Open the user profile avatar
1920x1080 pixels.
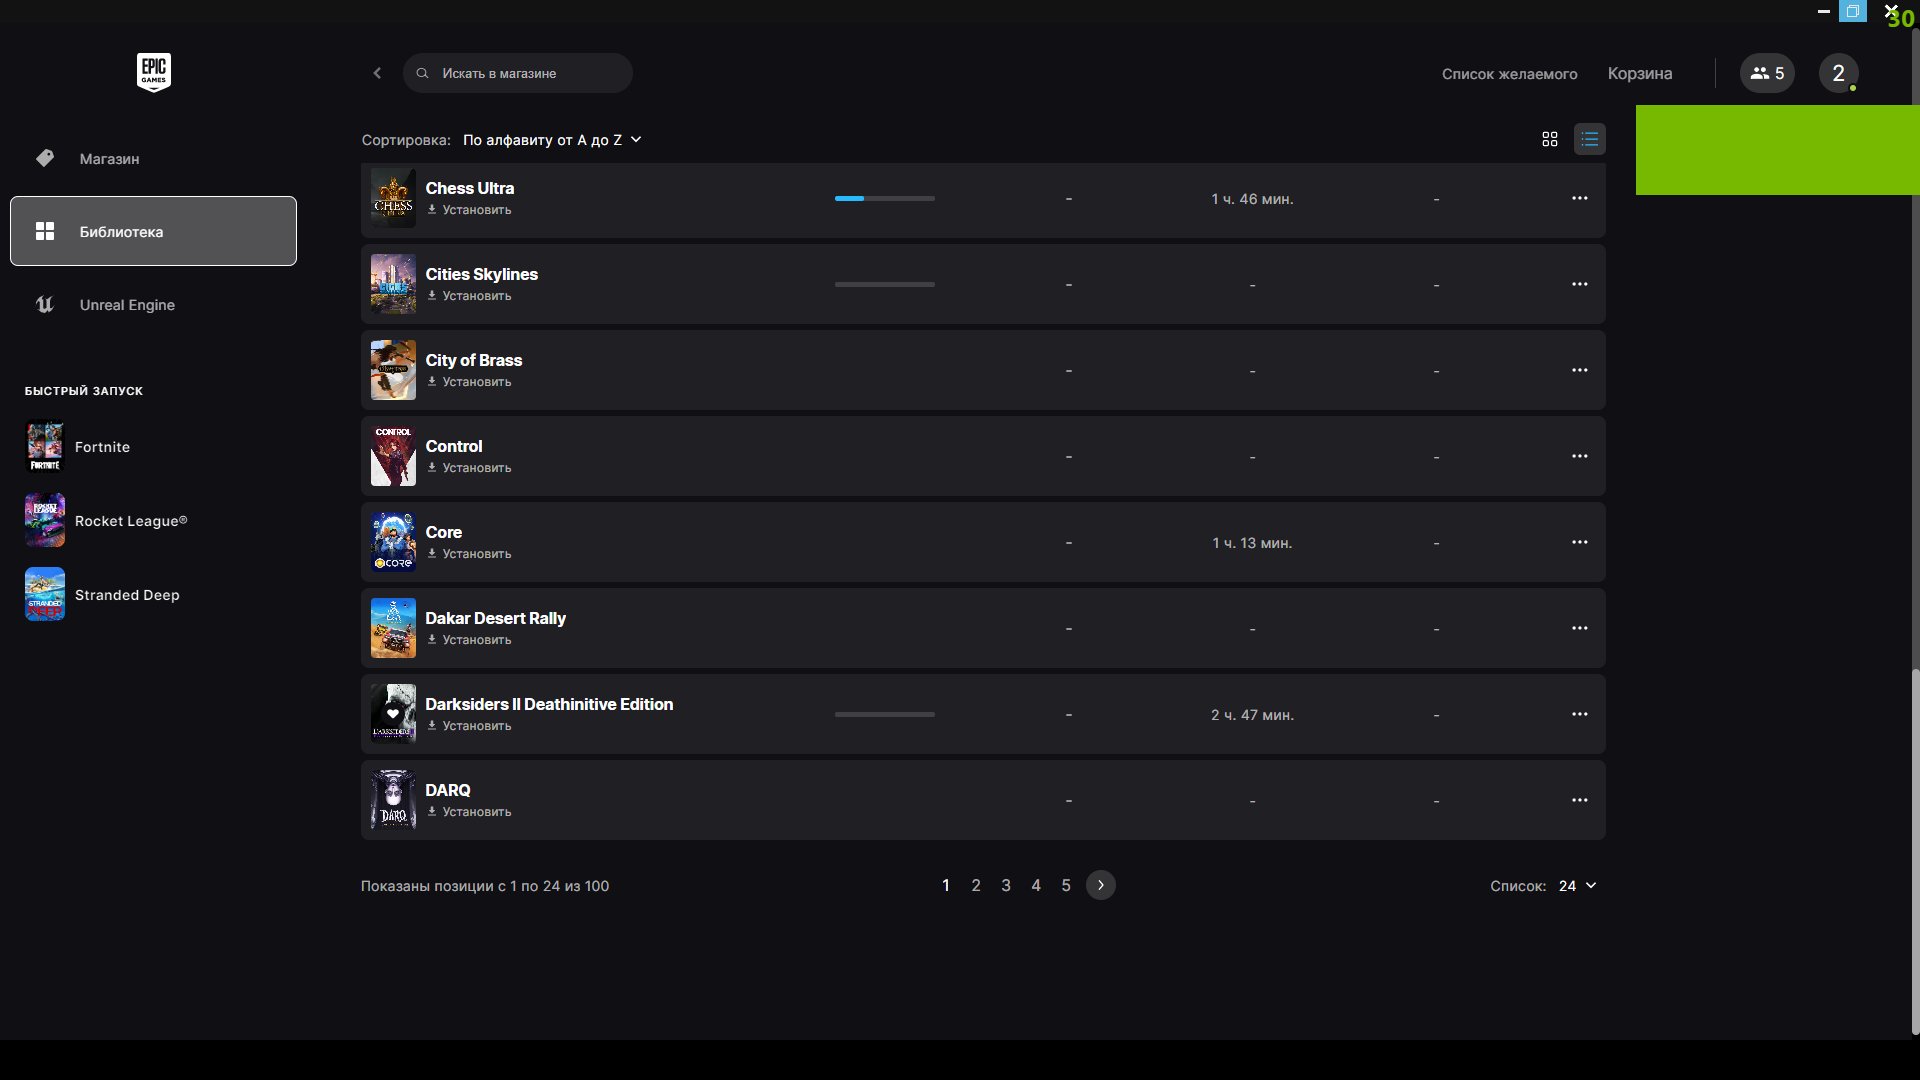(x=1837, y=73)
